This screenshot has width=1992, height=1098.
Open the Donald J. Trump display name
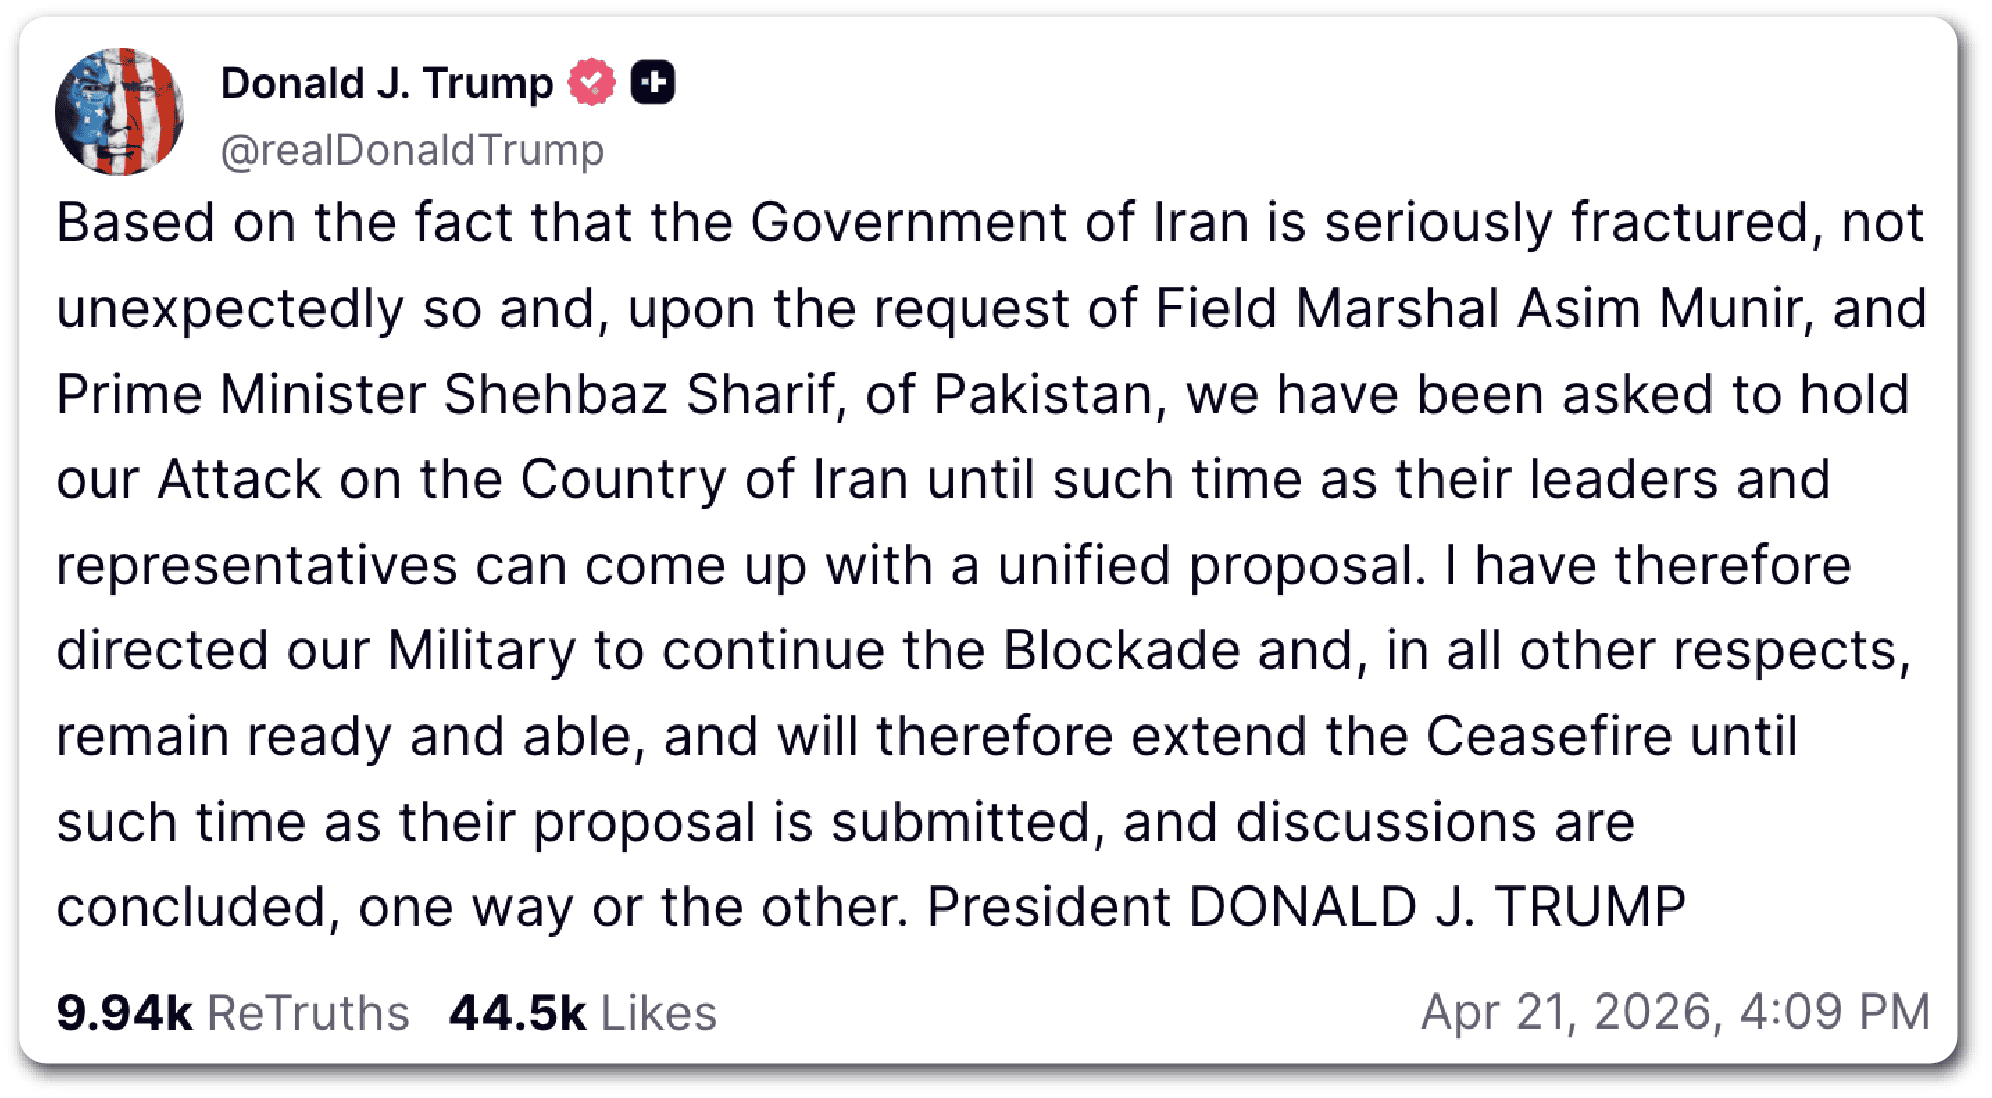coord(386,83)
